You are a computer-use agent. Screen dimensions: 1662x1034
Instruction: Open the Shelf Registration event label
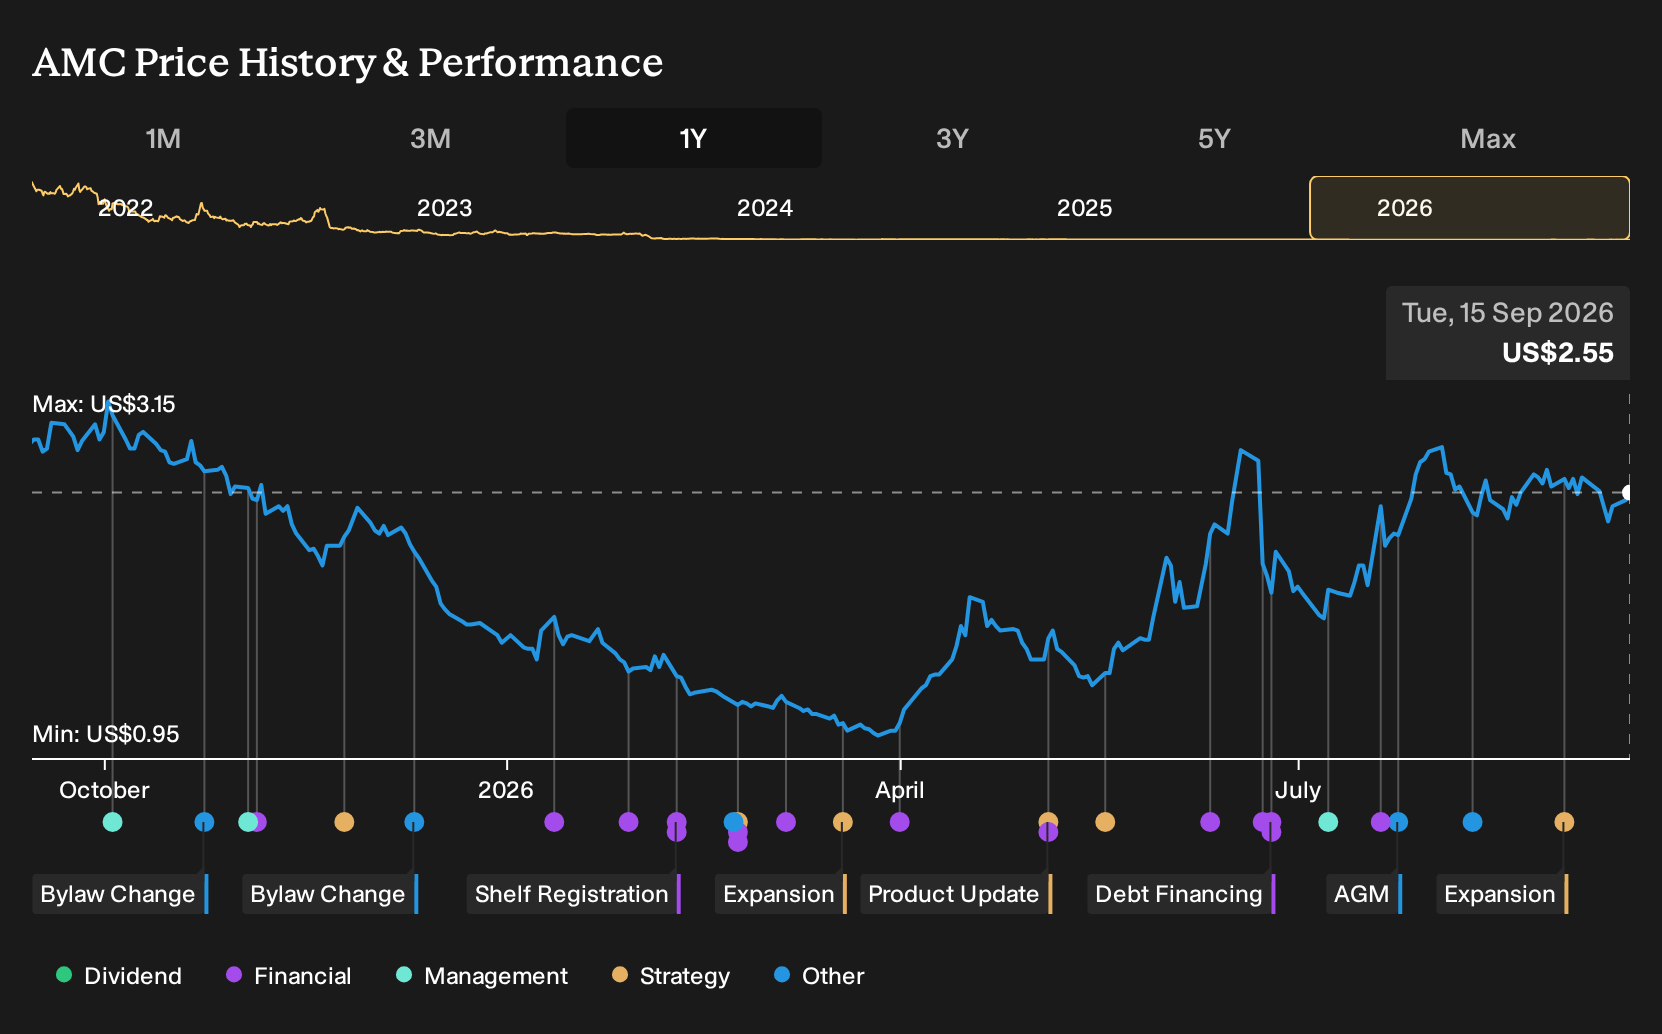(x=574, y=894)
